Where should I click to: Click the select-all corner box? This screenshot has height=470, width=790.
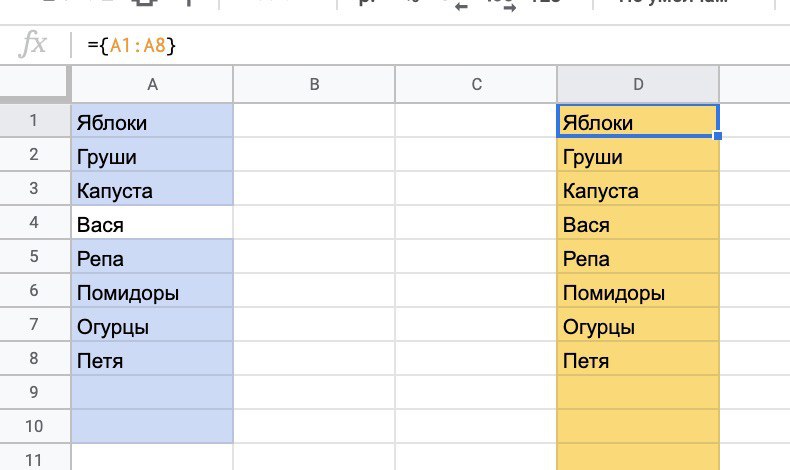(x=35, y=85)
